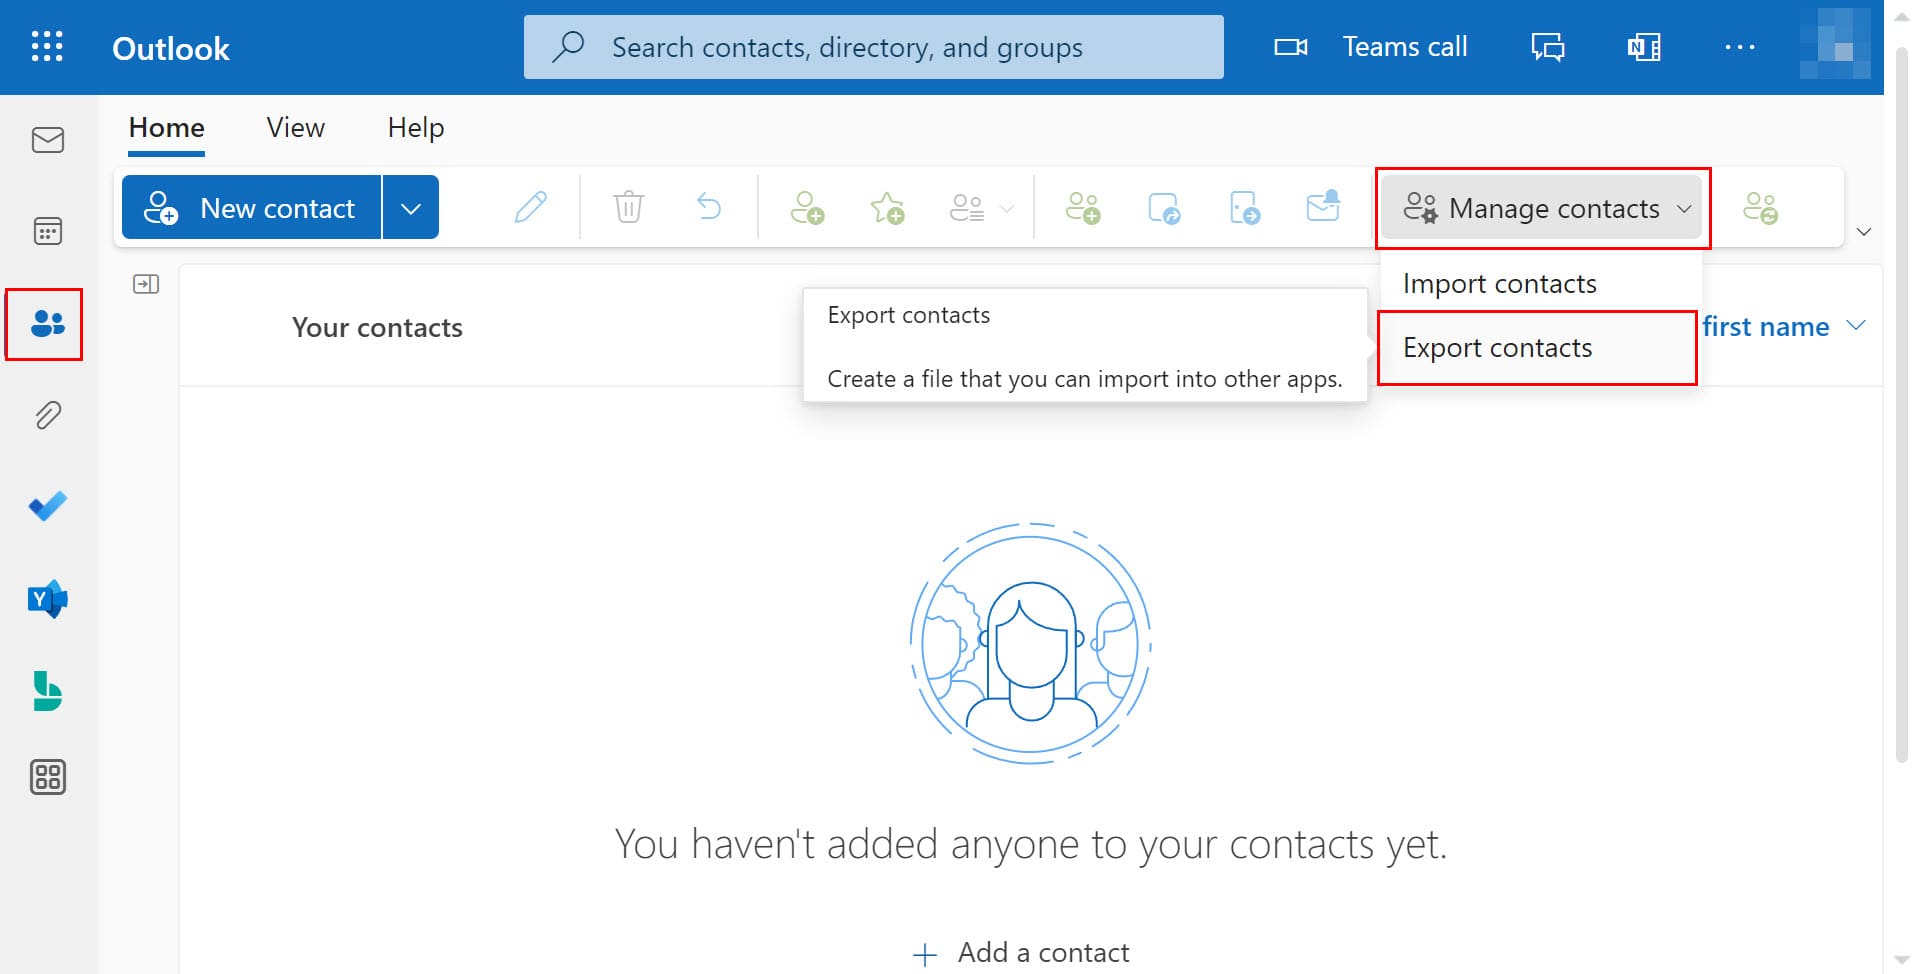Toggle the navigation pane collapse icon
This screenshot has height=974, width=1919.
(146, 284)
